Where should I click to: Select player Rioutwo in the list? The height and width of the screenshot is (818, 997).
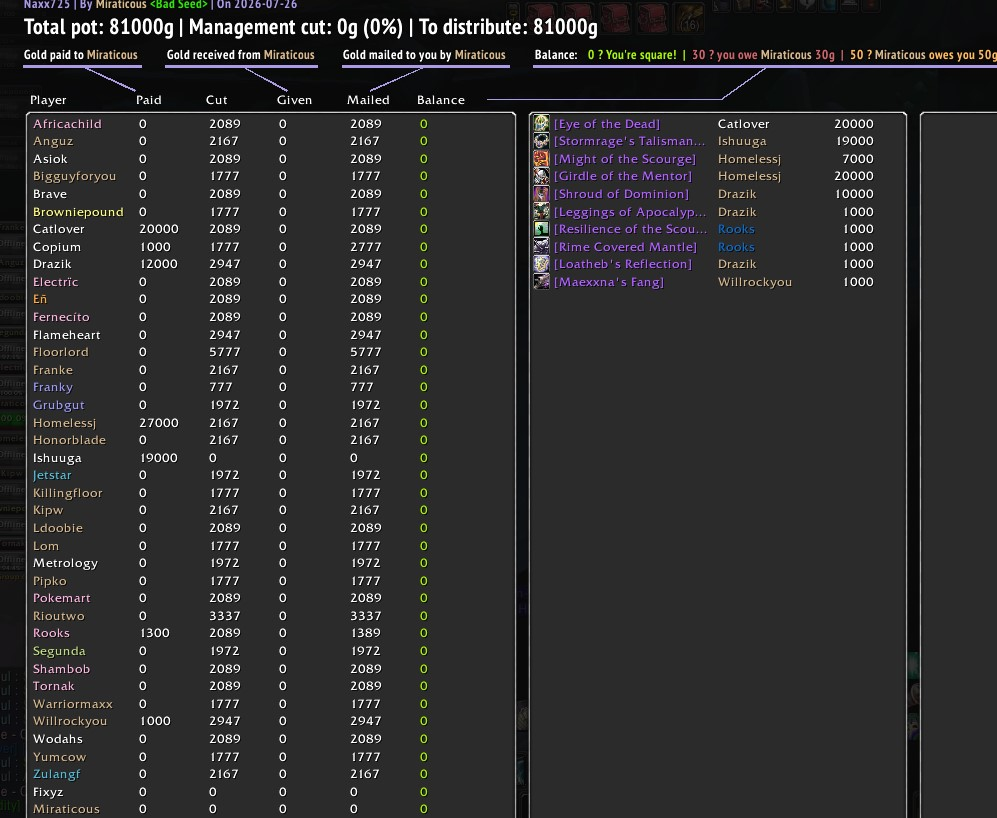58,616
